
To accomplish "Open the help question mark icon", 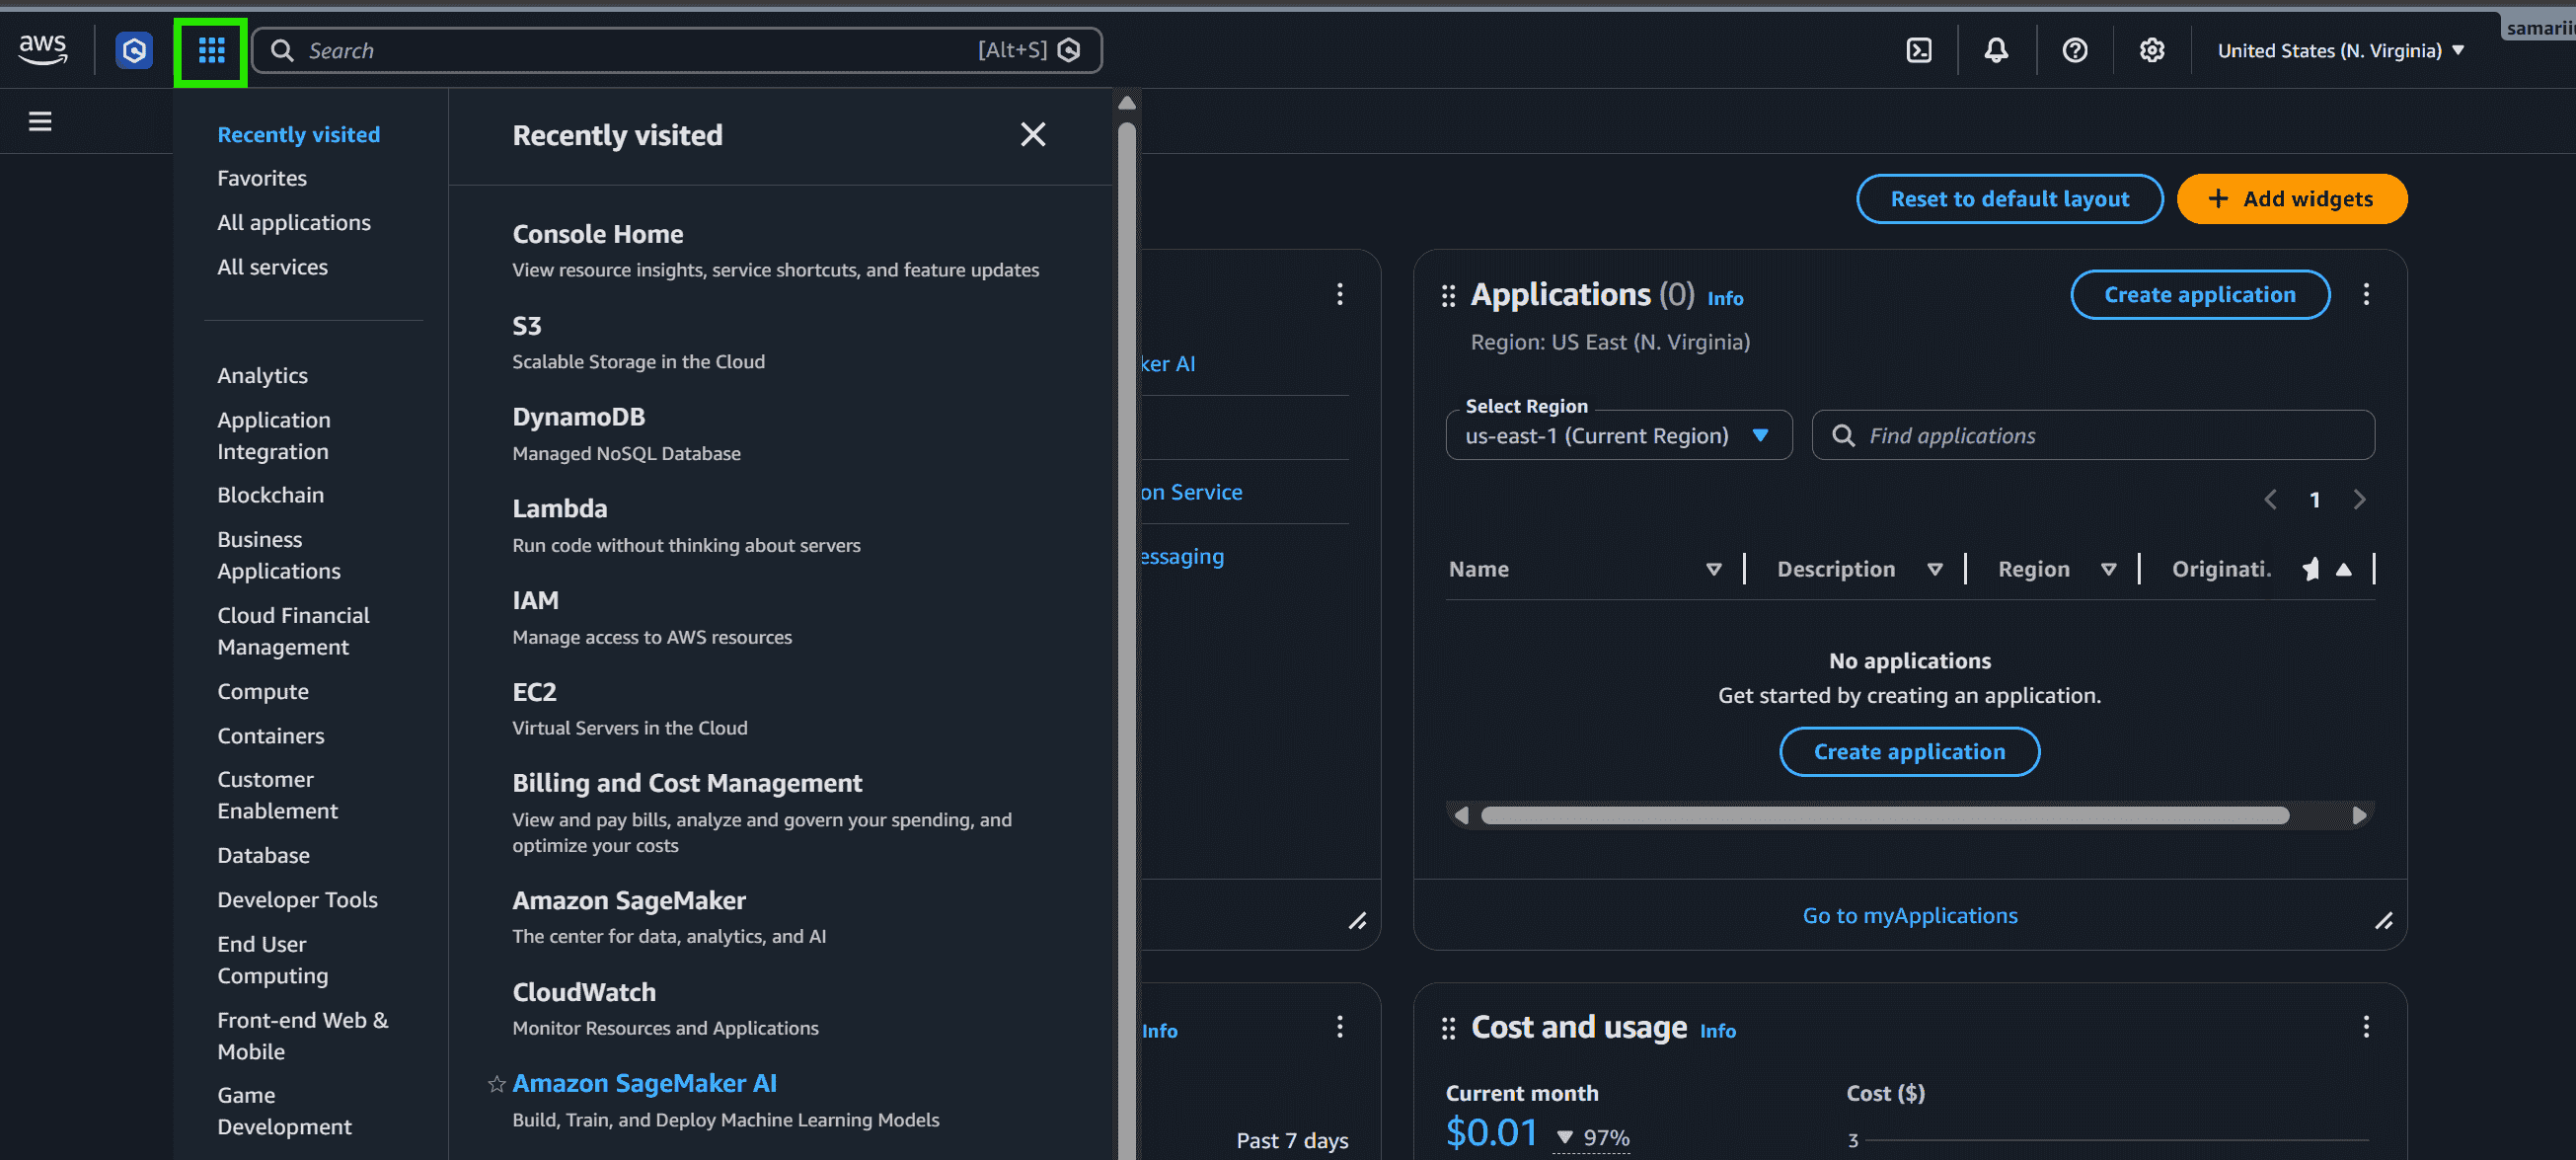I will (x=2074, y=50).
